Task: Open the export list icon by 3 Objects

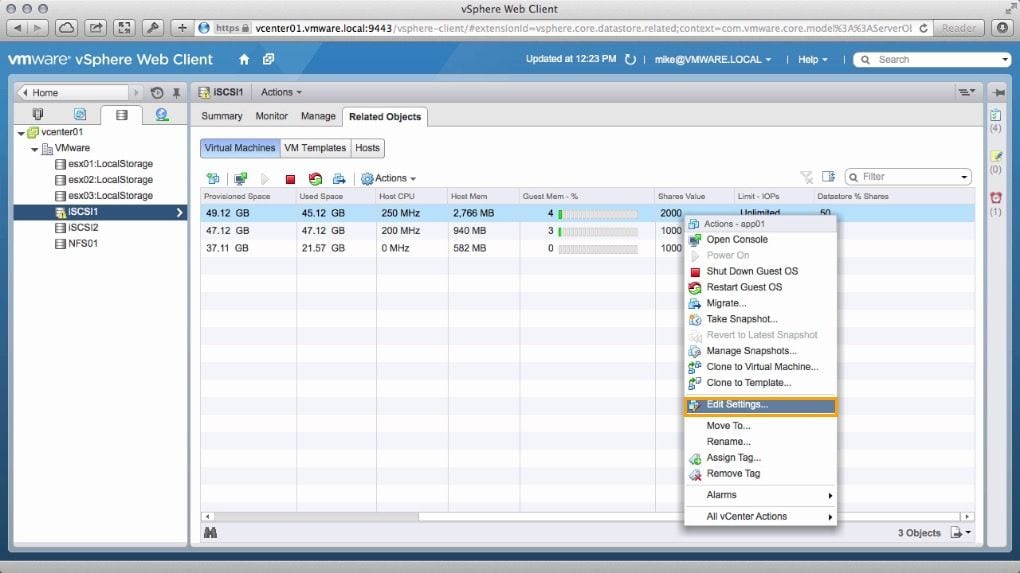Action: click(x=960, y=533)
